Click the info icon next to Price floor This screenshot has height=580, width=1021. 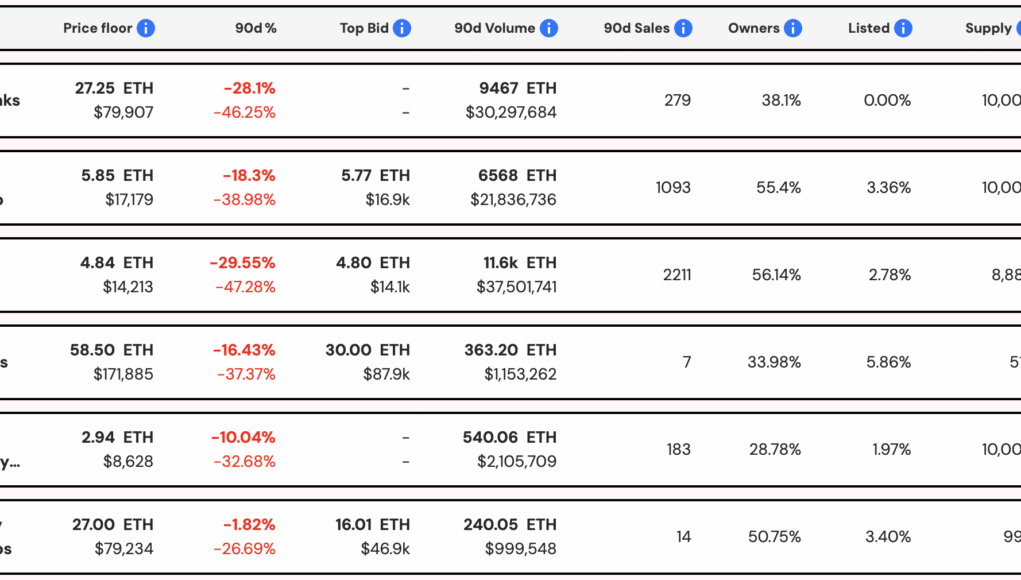146,28
